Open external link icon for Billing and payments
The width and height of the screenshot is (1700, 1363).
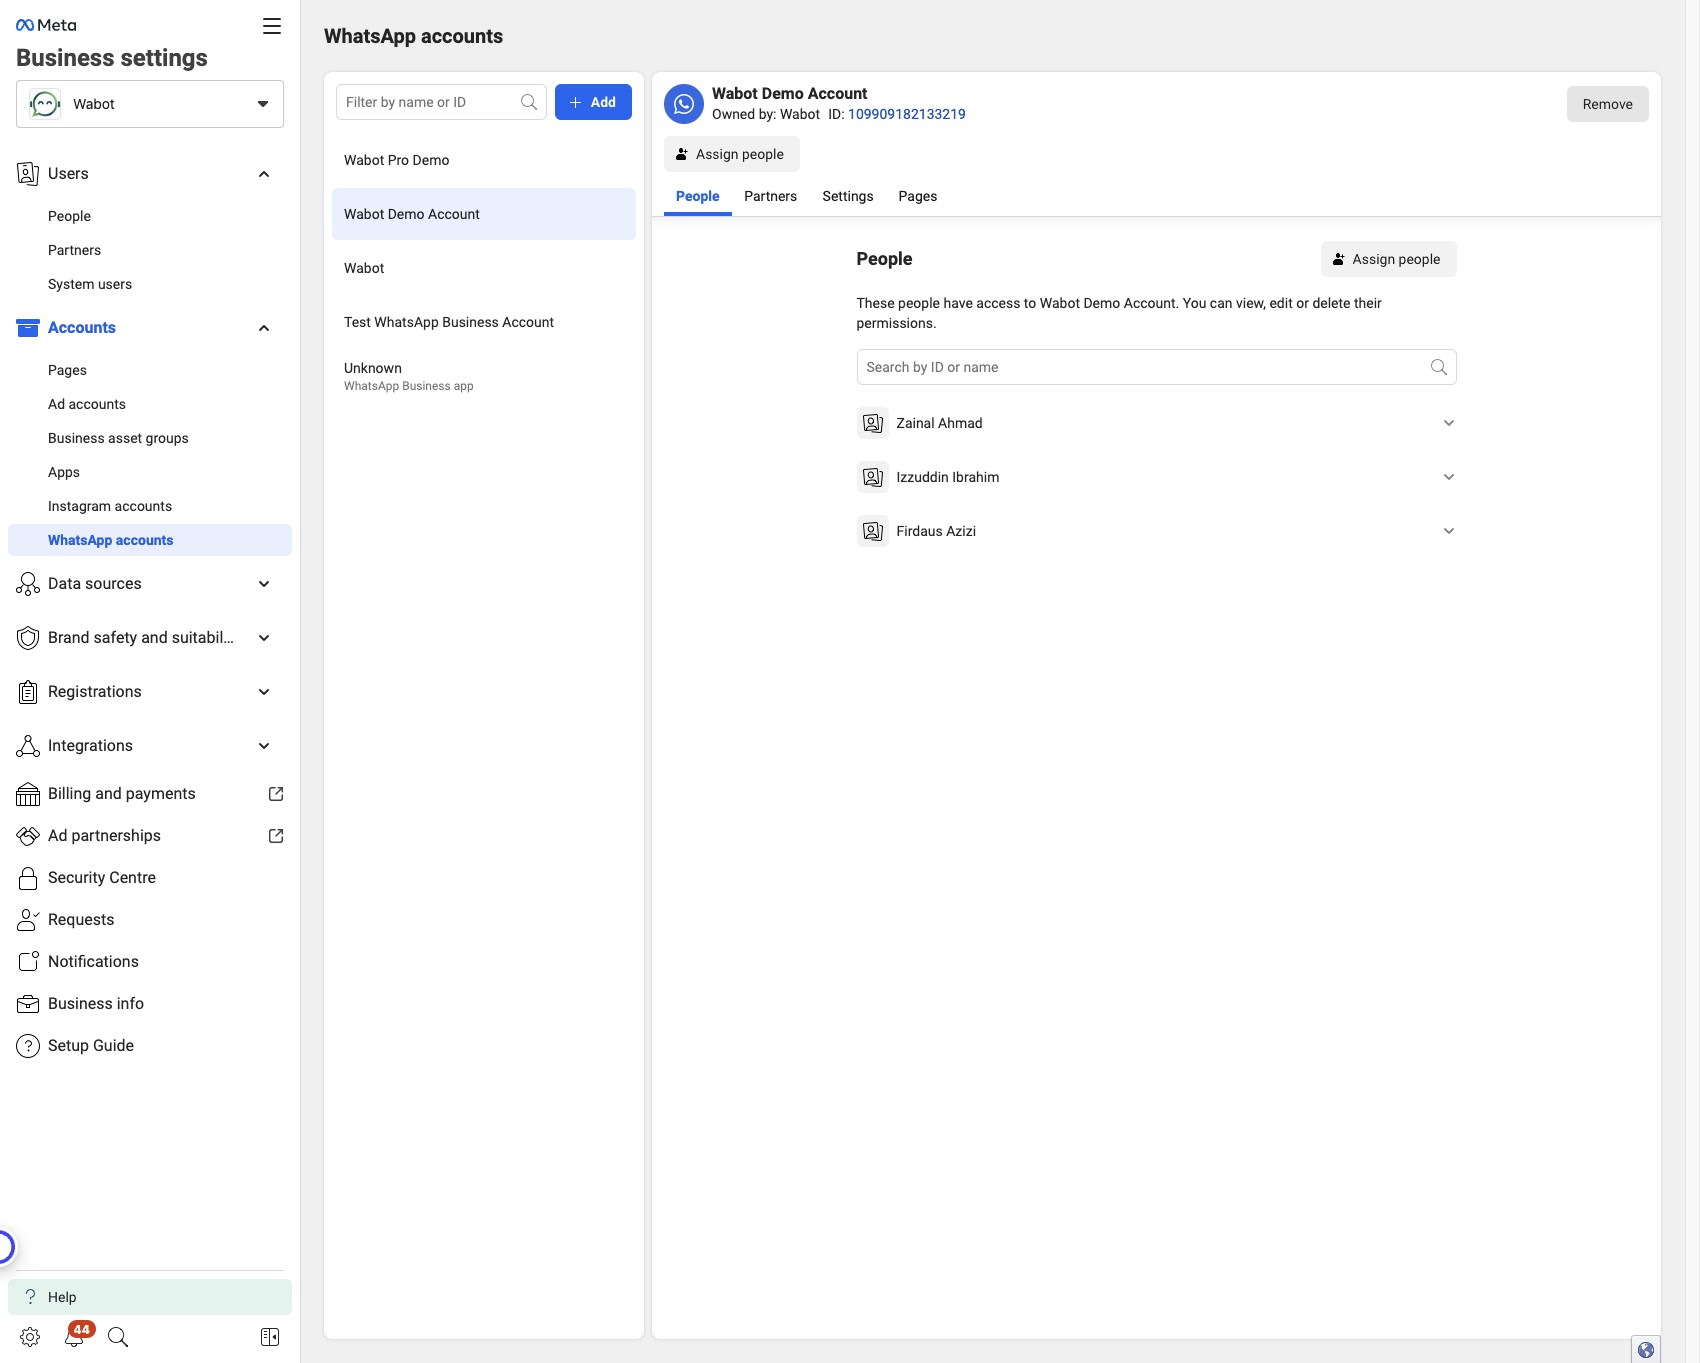(276, 794)
